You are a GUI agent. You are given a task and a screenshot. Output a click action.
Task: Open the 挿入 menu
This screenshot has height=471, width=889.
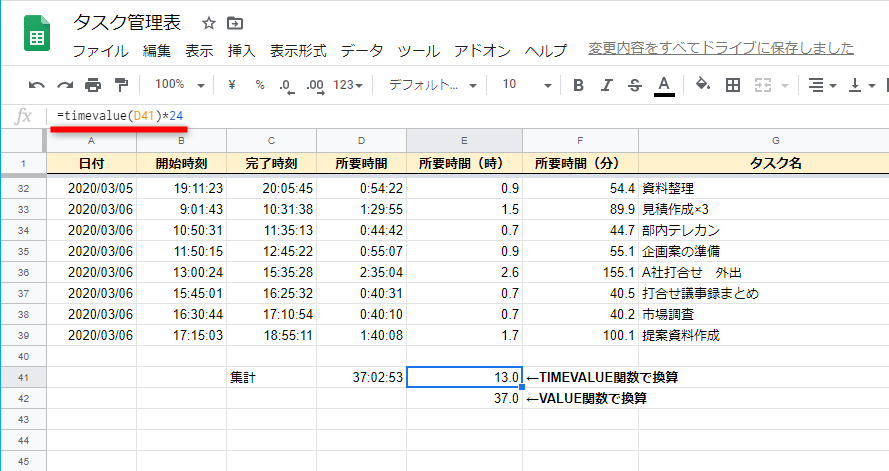pos(242,51)
